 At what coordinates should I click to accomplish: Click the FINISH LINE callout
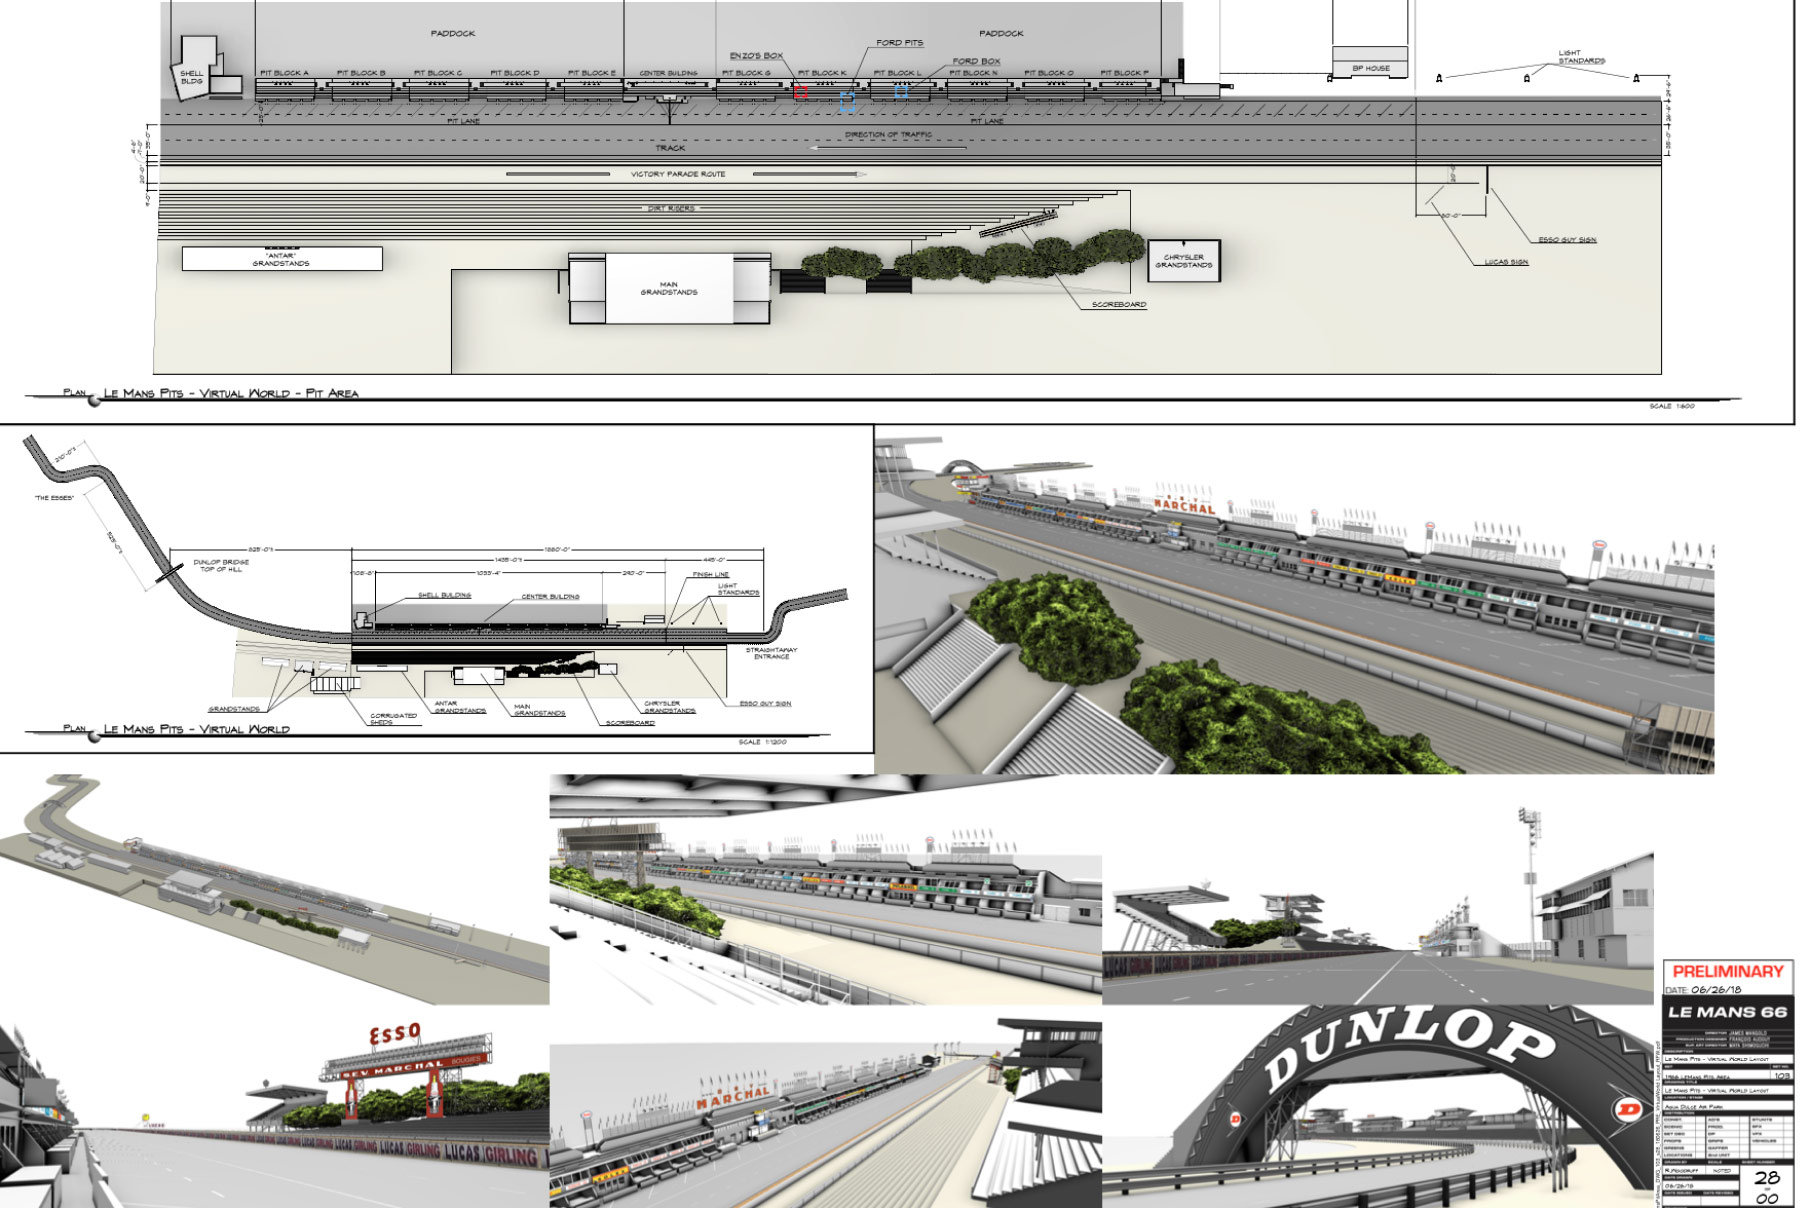click(711, 575)
